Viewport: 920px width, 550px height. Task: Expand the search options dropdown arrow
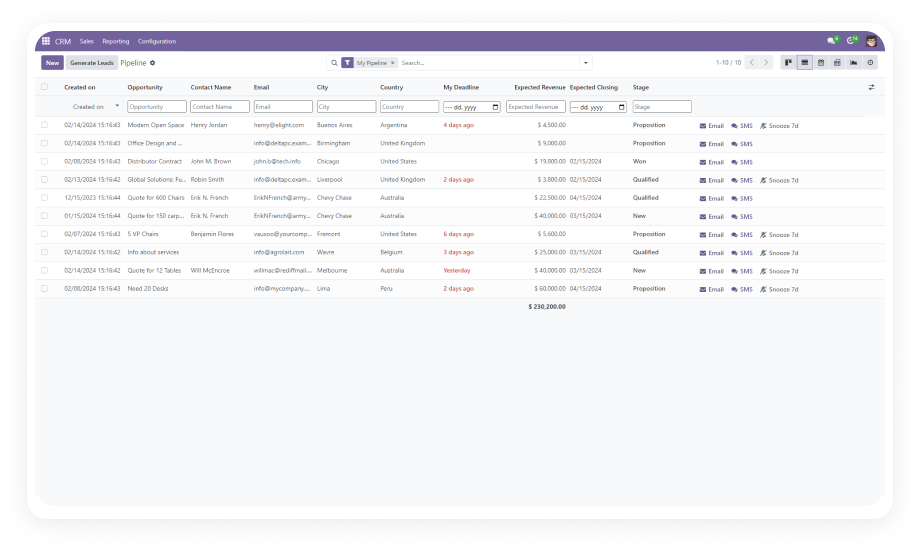click(x=586, y=63)
